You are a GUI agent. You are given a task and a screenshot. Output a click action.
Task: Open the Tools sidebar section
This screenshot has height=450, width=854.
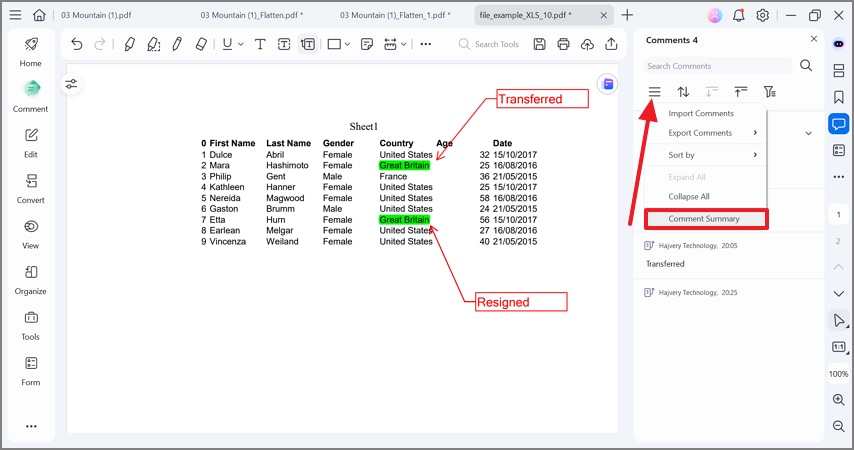30,326
